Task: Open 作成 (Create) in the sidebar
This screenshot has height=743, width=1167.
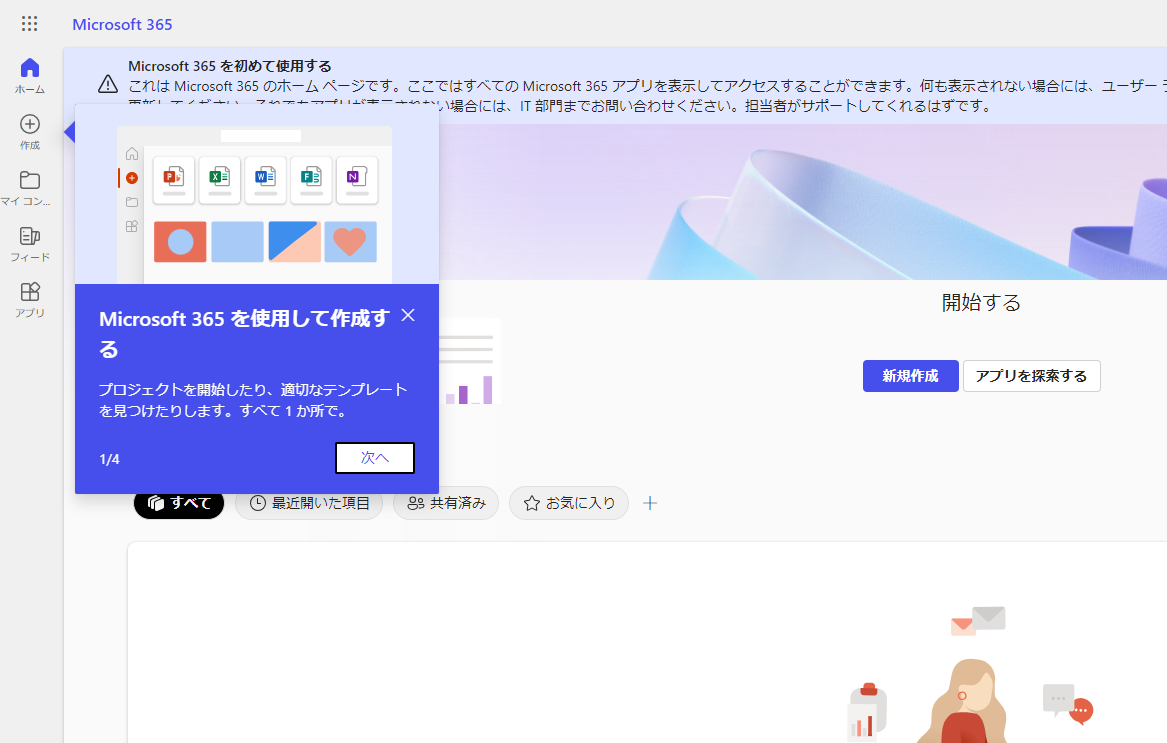Action: click(30, 131)
